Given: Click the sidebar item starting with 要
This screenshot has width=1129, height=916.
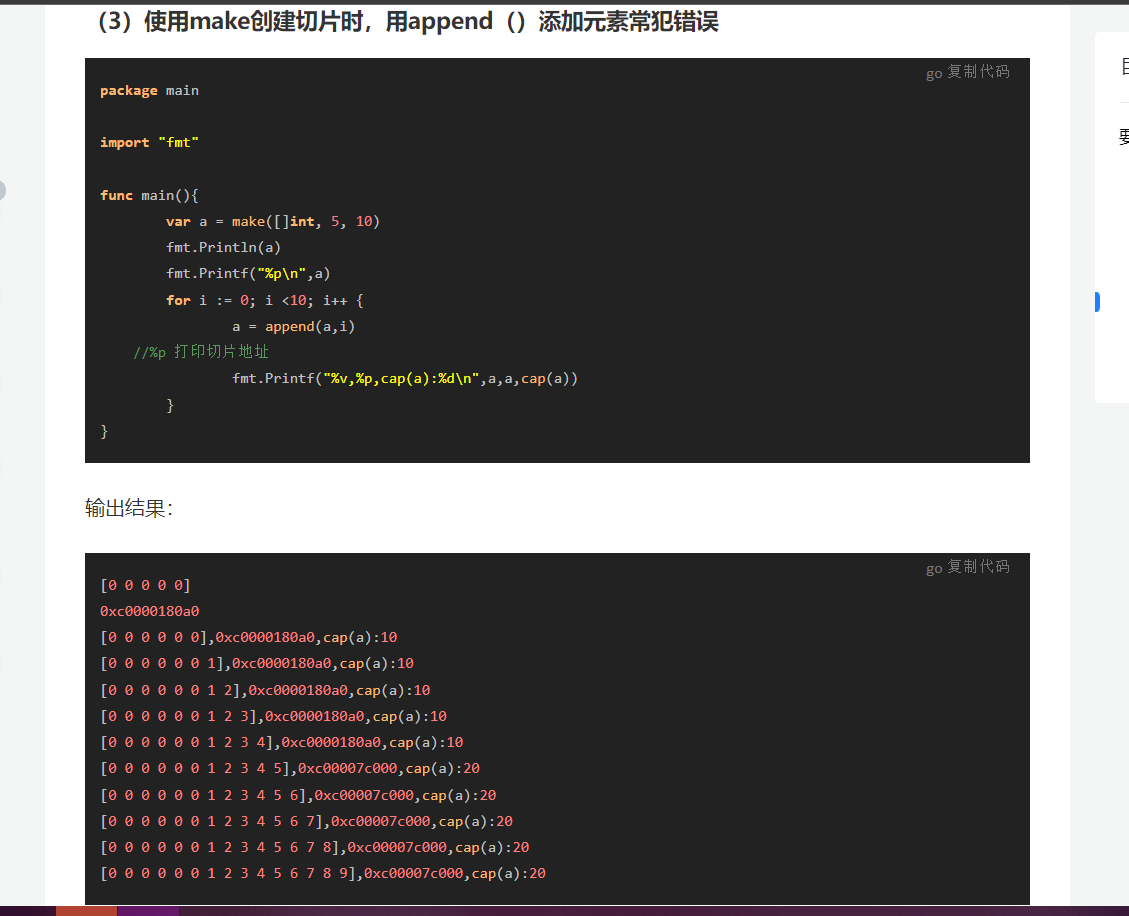Looking at the screenshot, I should [1123, 137].
